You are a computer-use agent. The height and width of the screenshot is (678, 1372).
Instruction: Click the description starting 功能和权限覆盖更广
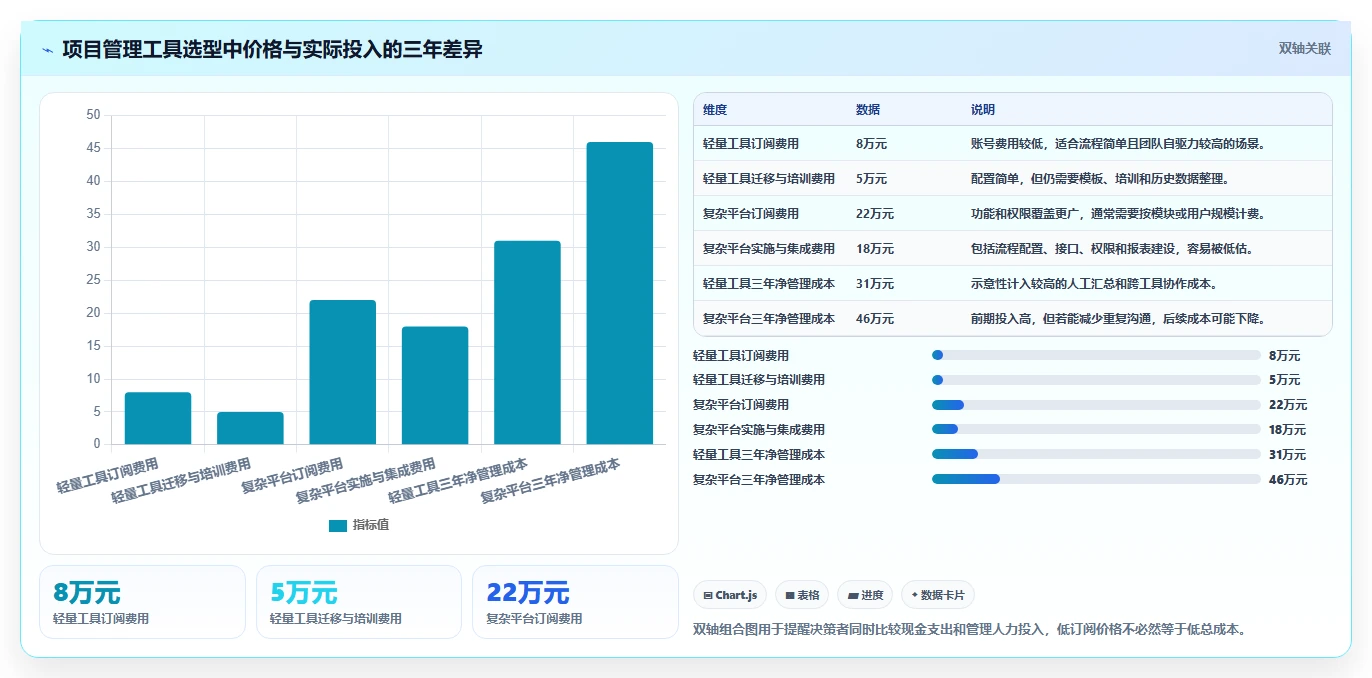click(x=1119, y=214)
